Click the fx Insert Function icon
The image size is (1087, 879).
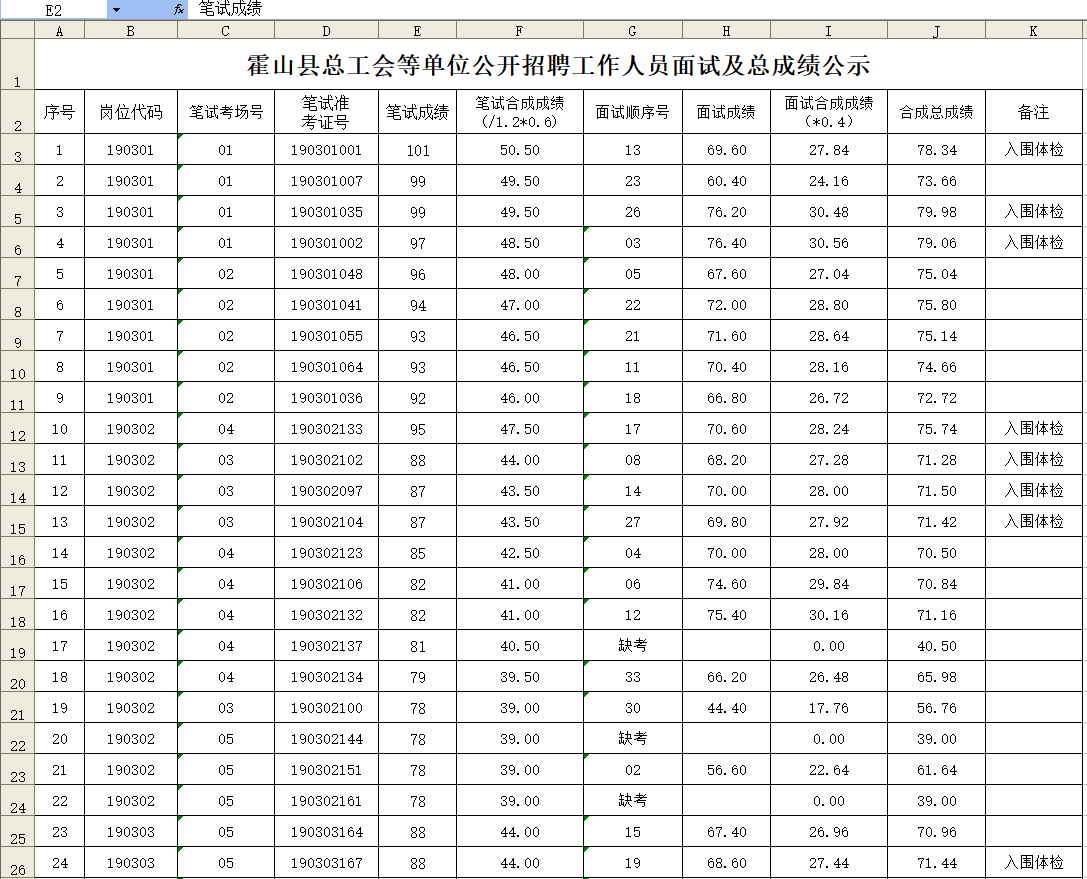tap(179, 10)
